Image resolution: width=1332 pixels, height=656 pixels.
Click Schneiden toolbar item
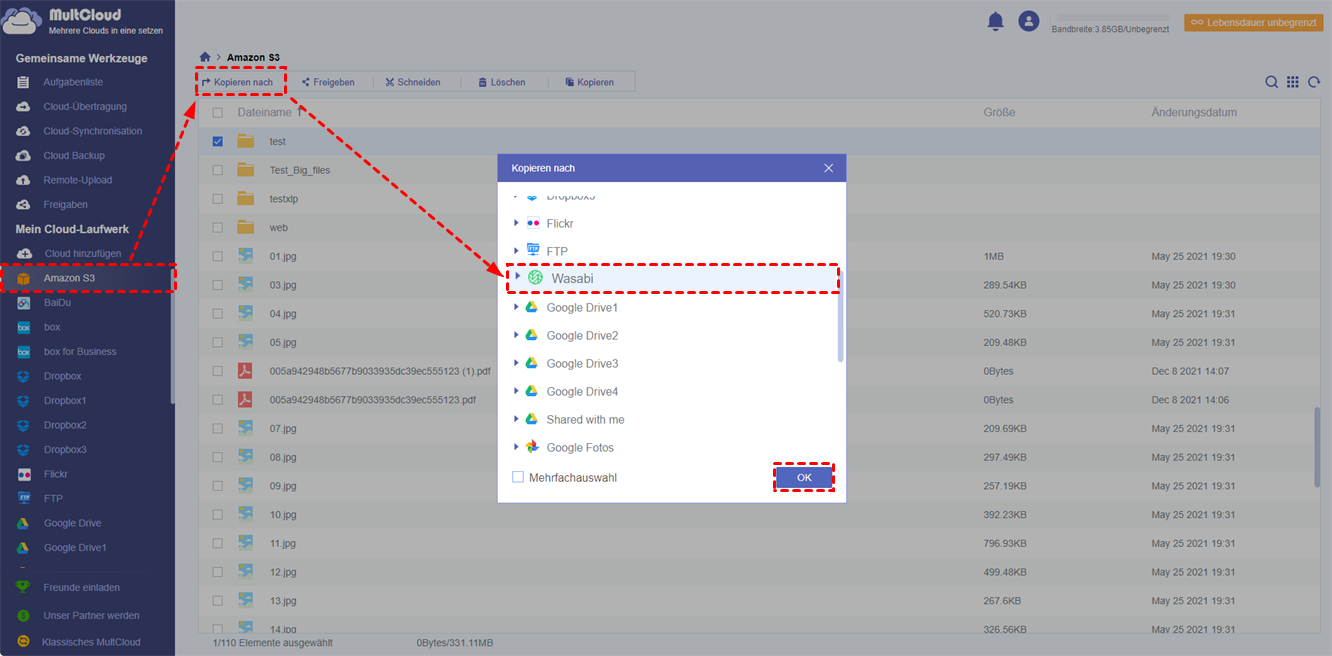pyautogui.click(x=413, y=82)
